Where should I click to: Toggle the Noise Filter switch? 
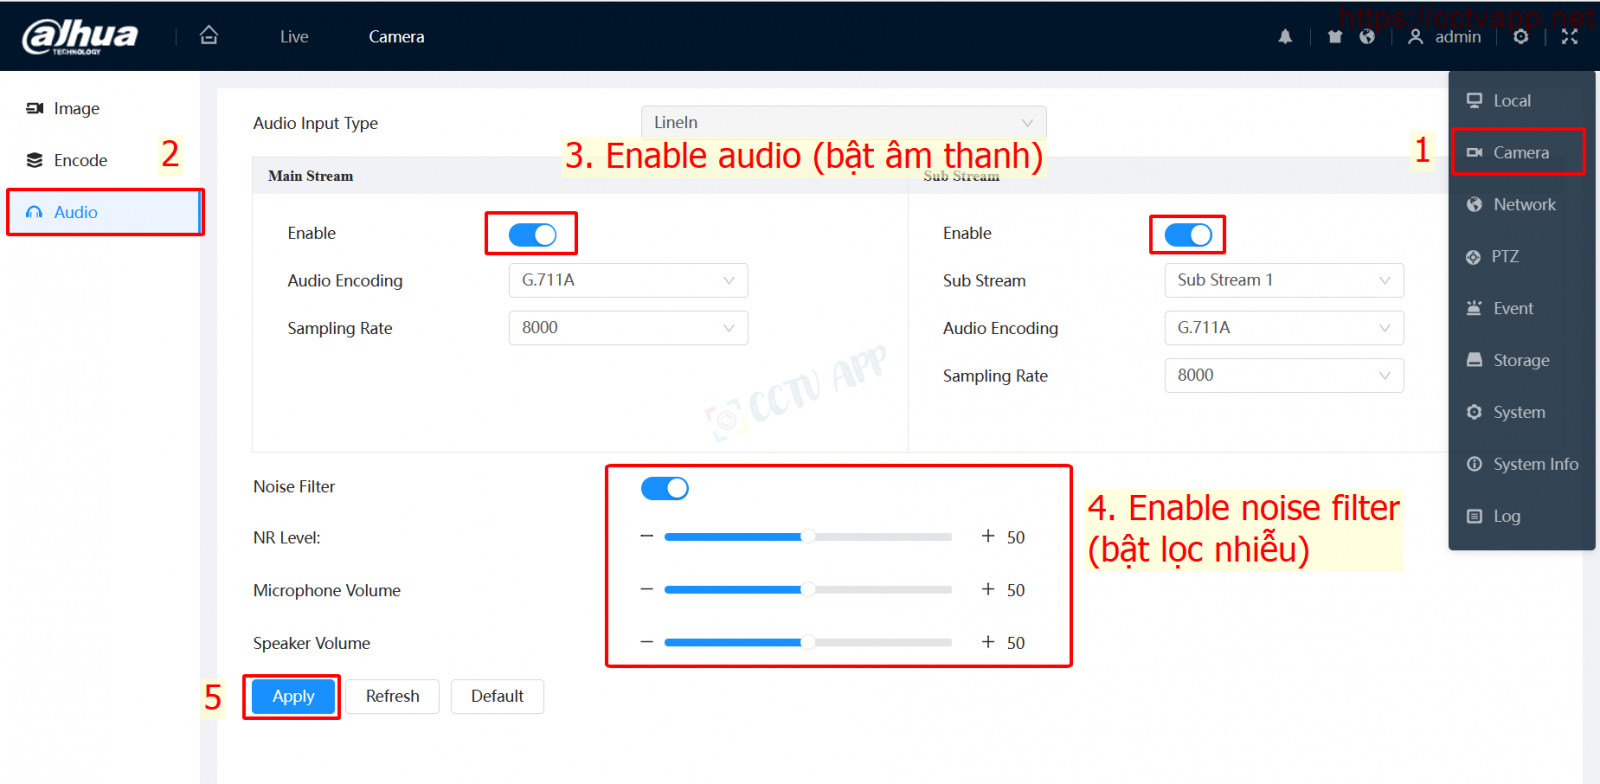coord(665,488)
